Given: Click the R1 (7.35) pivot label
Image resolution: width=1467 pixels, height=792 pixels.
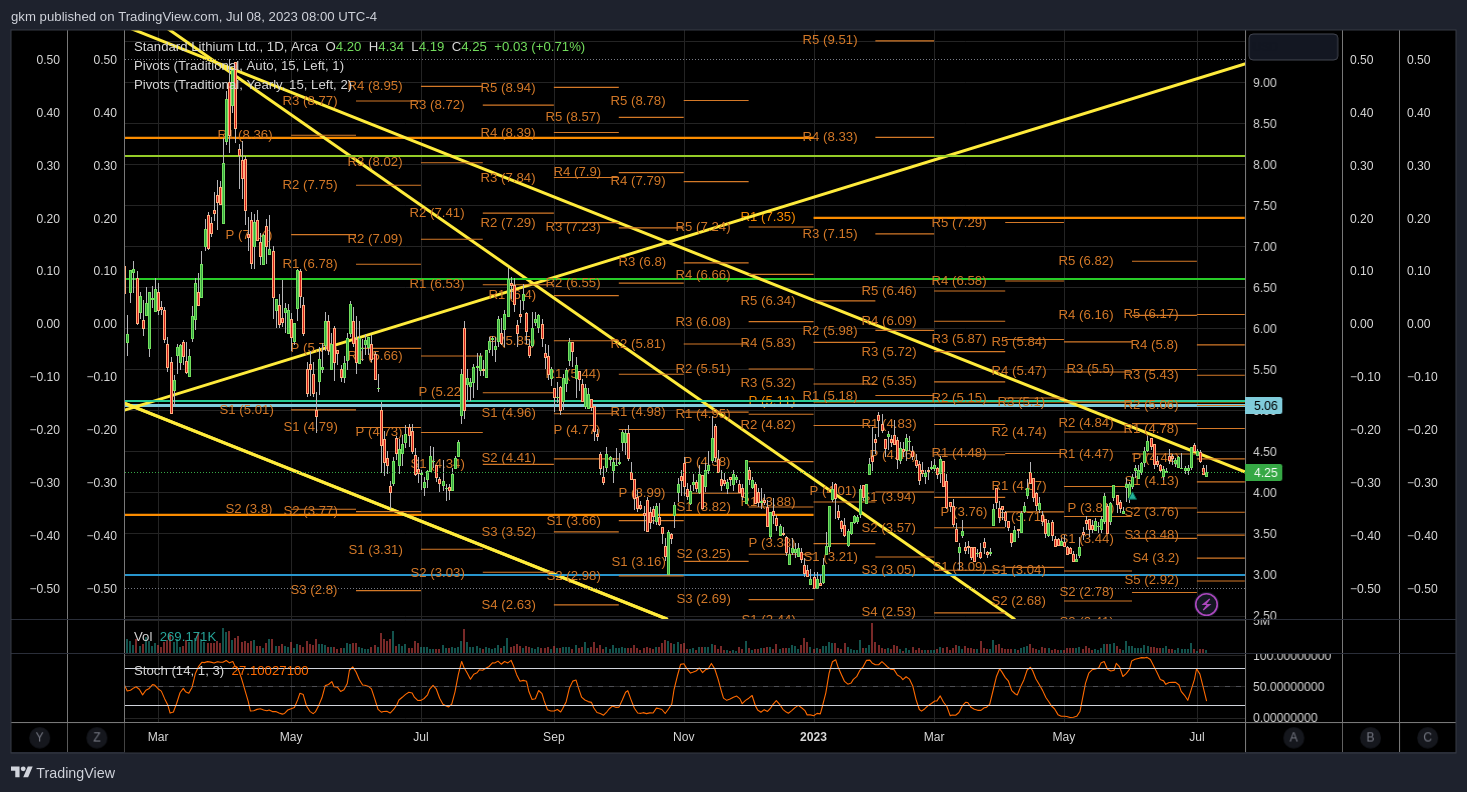Looking at the screenshot, I should [x=768, y=217].
